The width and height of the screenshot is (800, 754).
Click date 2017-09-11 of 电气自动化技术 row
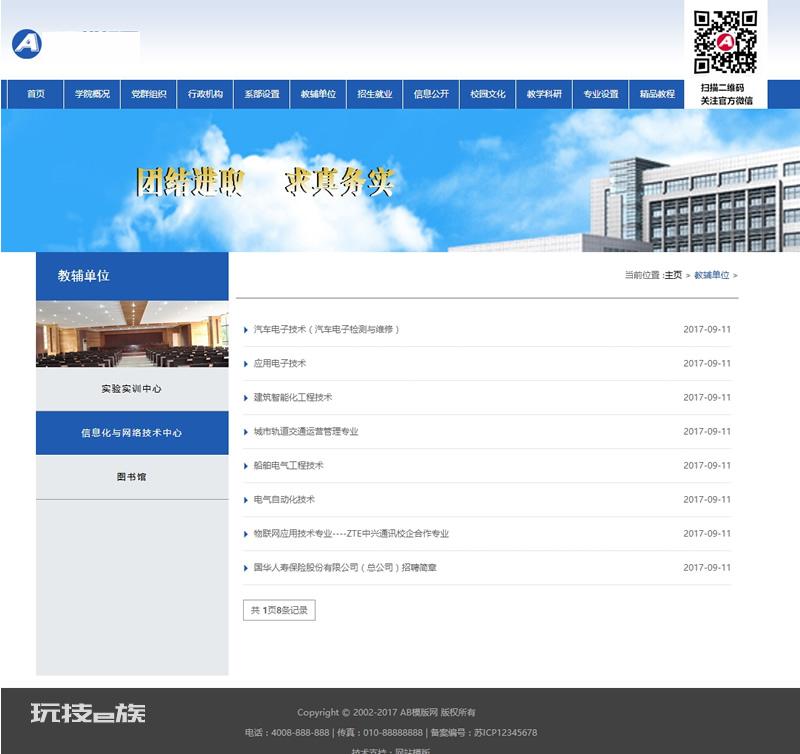[x=707, y=499]
